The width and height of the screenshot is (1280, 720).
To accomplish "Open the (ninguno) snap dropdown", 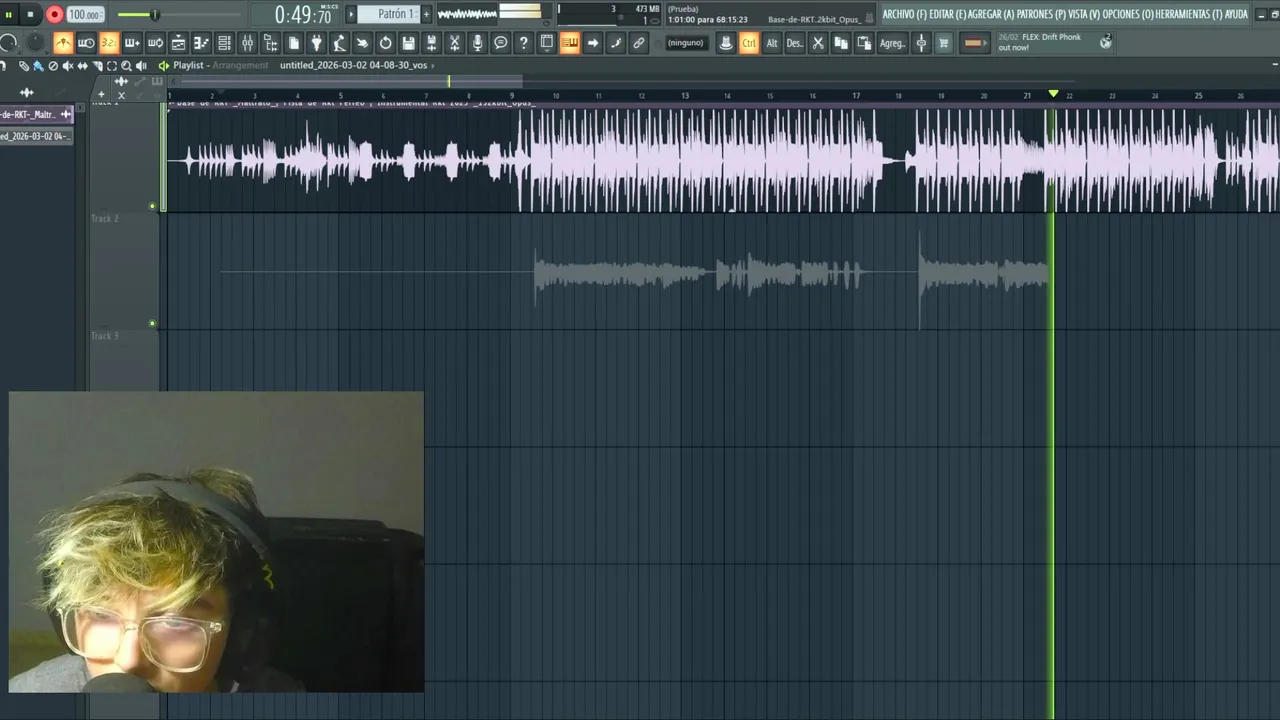I will tap(685, 43).
